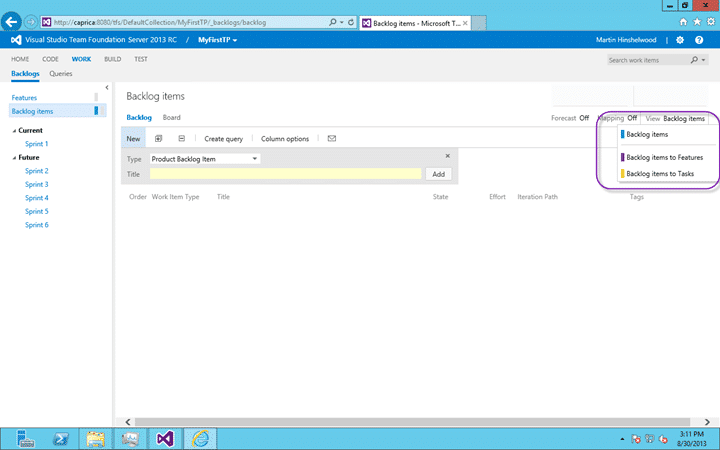
Task: Go to the HOME hub
Action: (20, 59)
